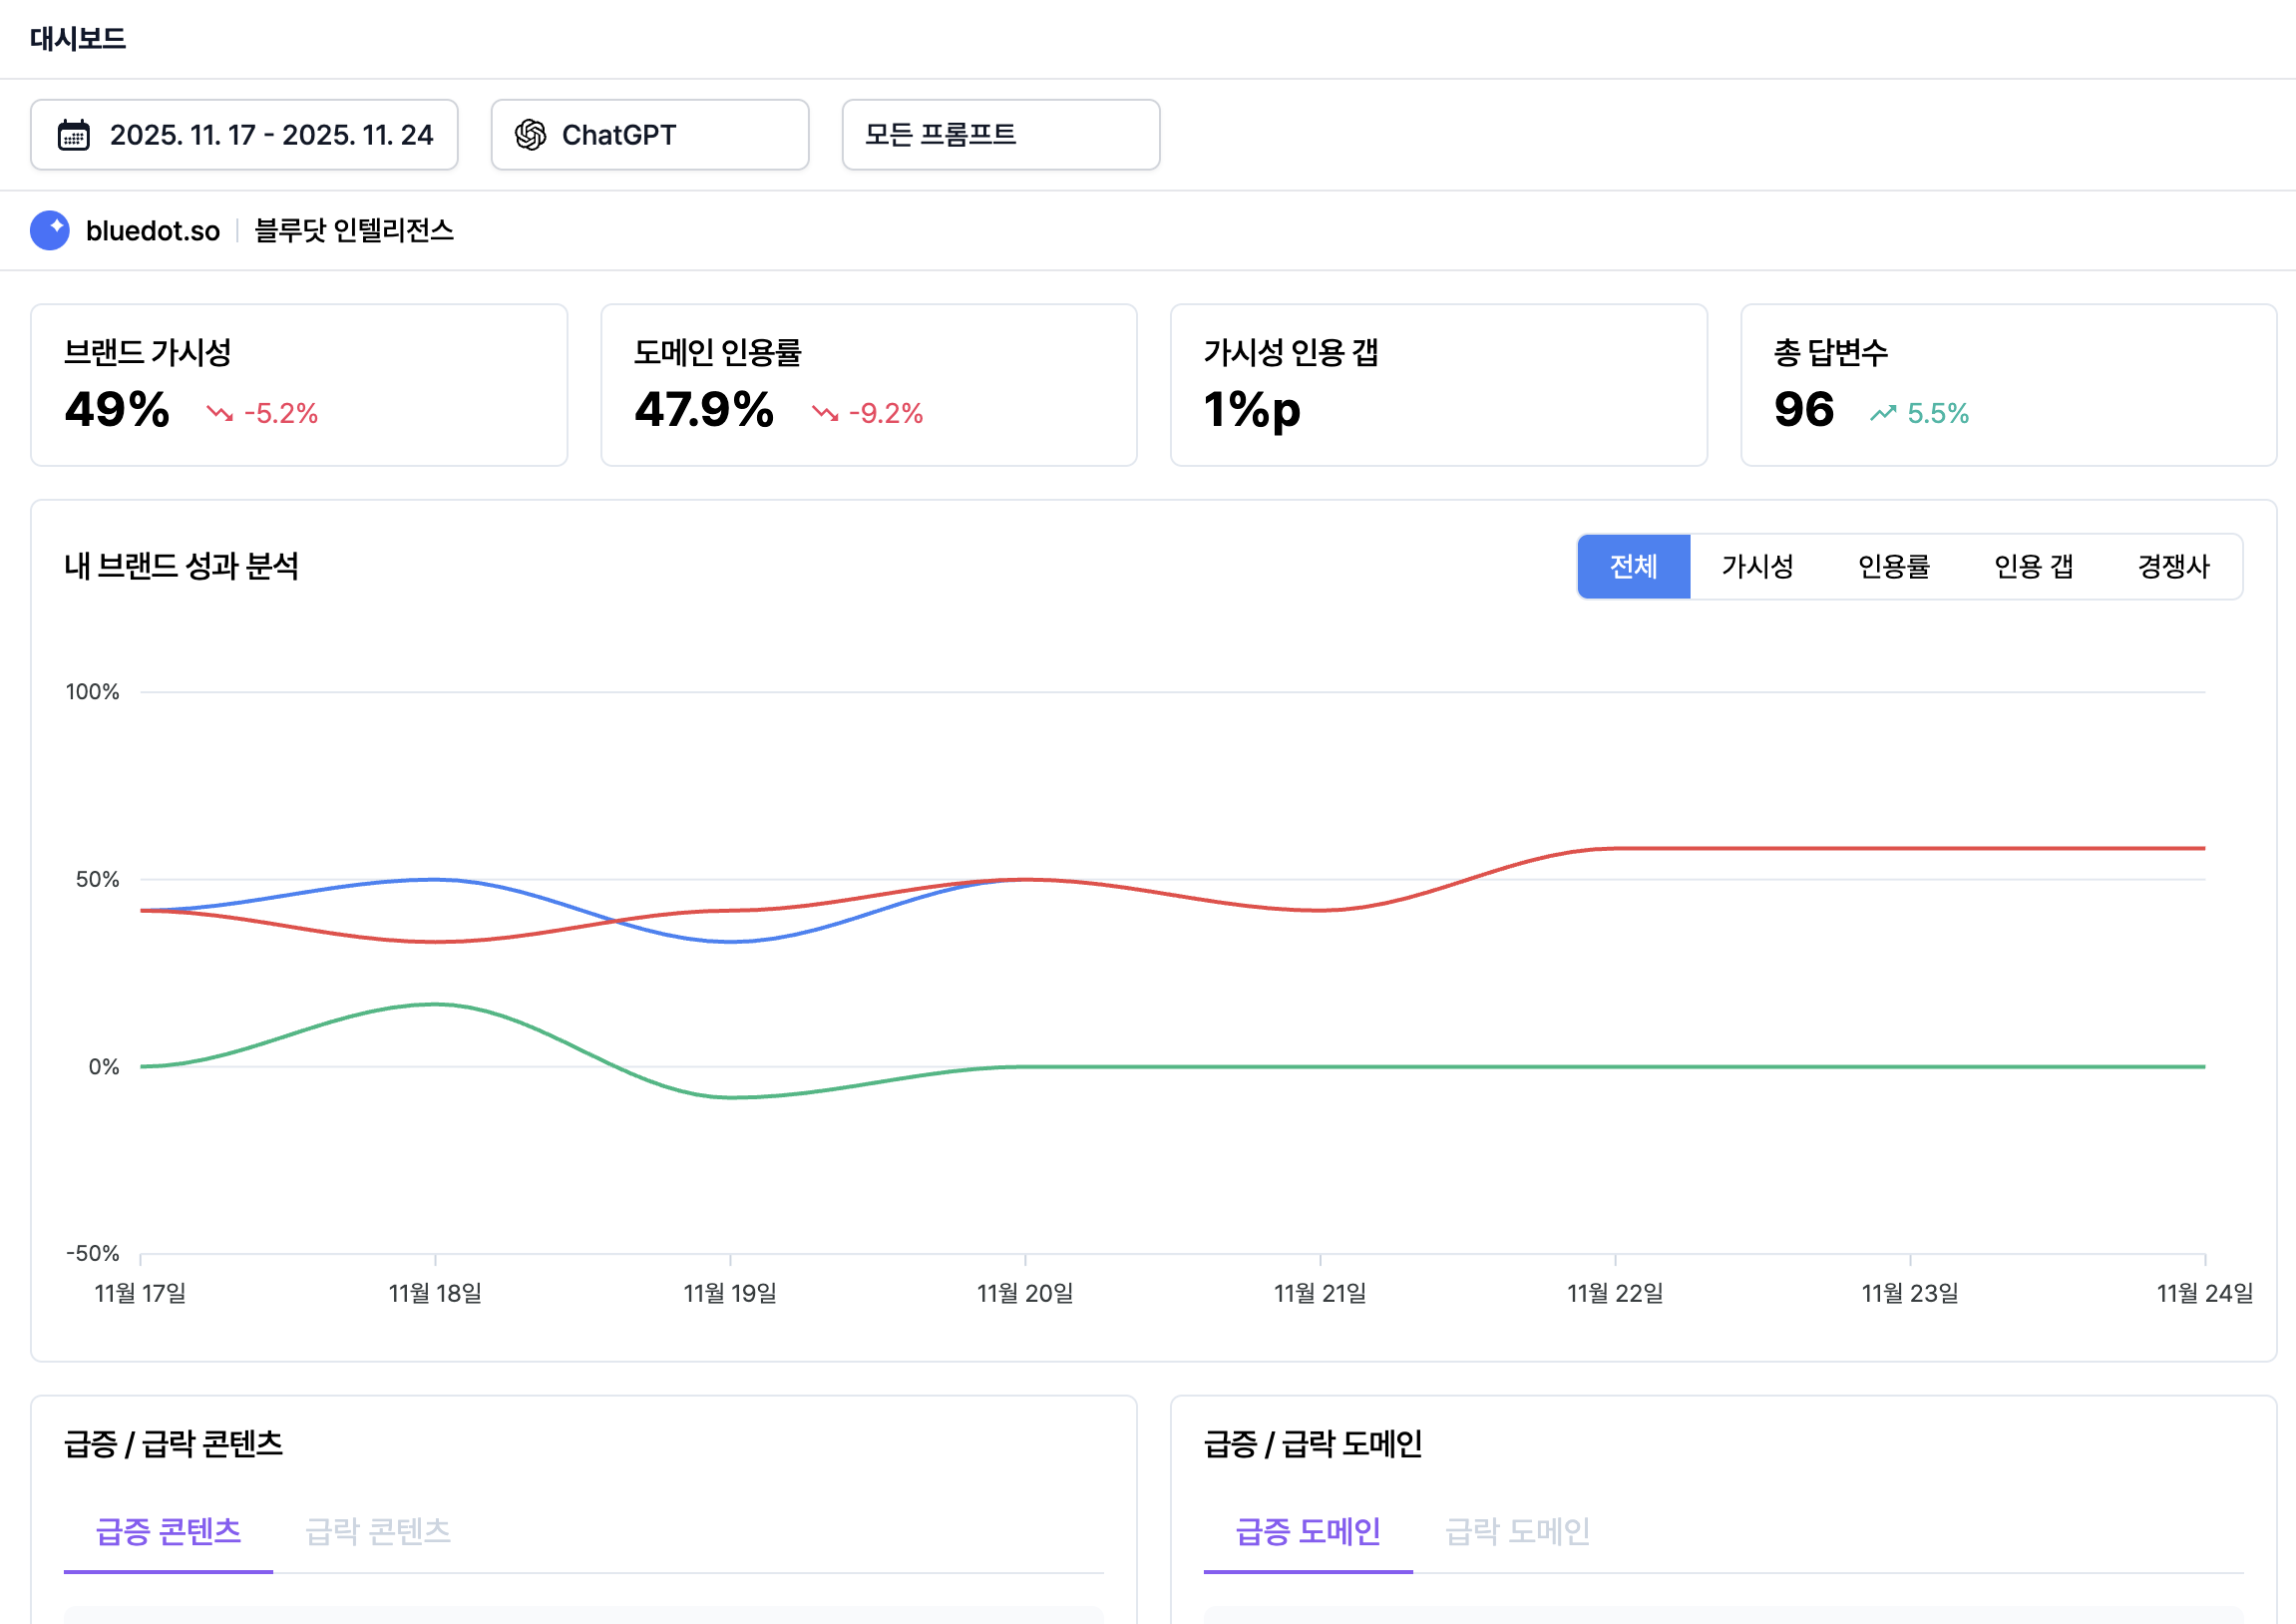Screen dimensions: 2296x1624
Task: Click the upward trend icon beside 5.5%
Action: [1883, 413]
